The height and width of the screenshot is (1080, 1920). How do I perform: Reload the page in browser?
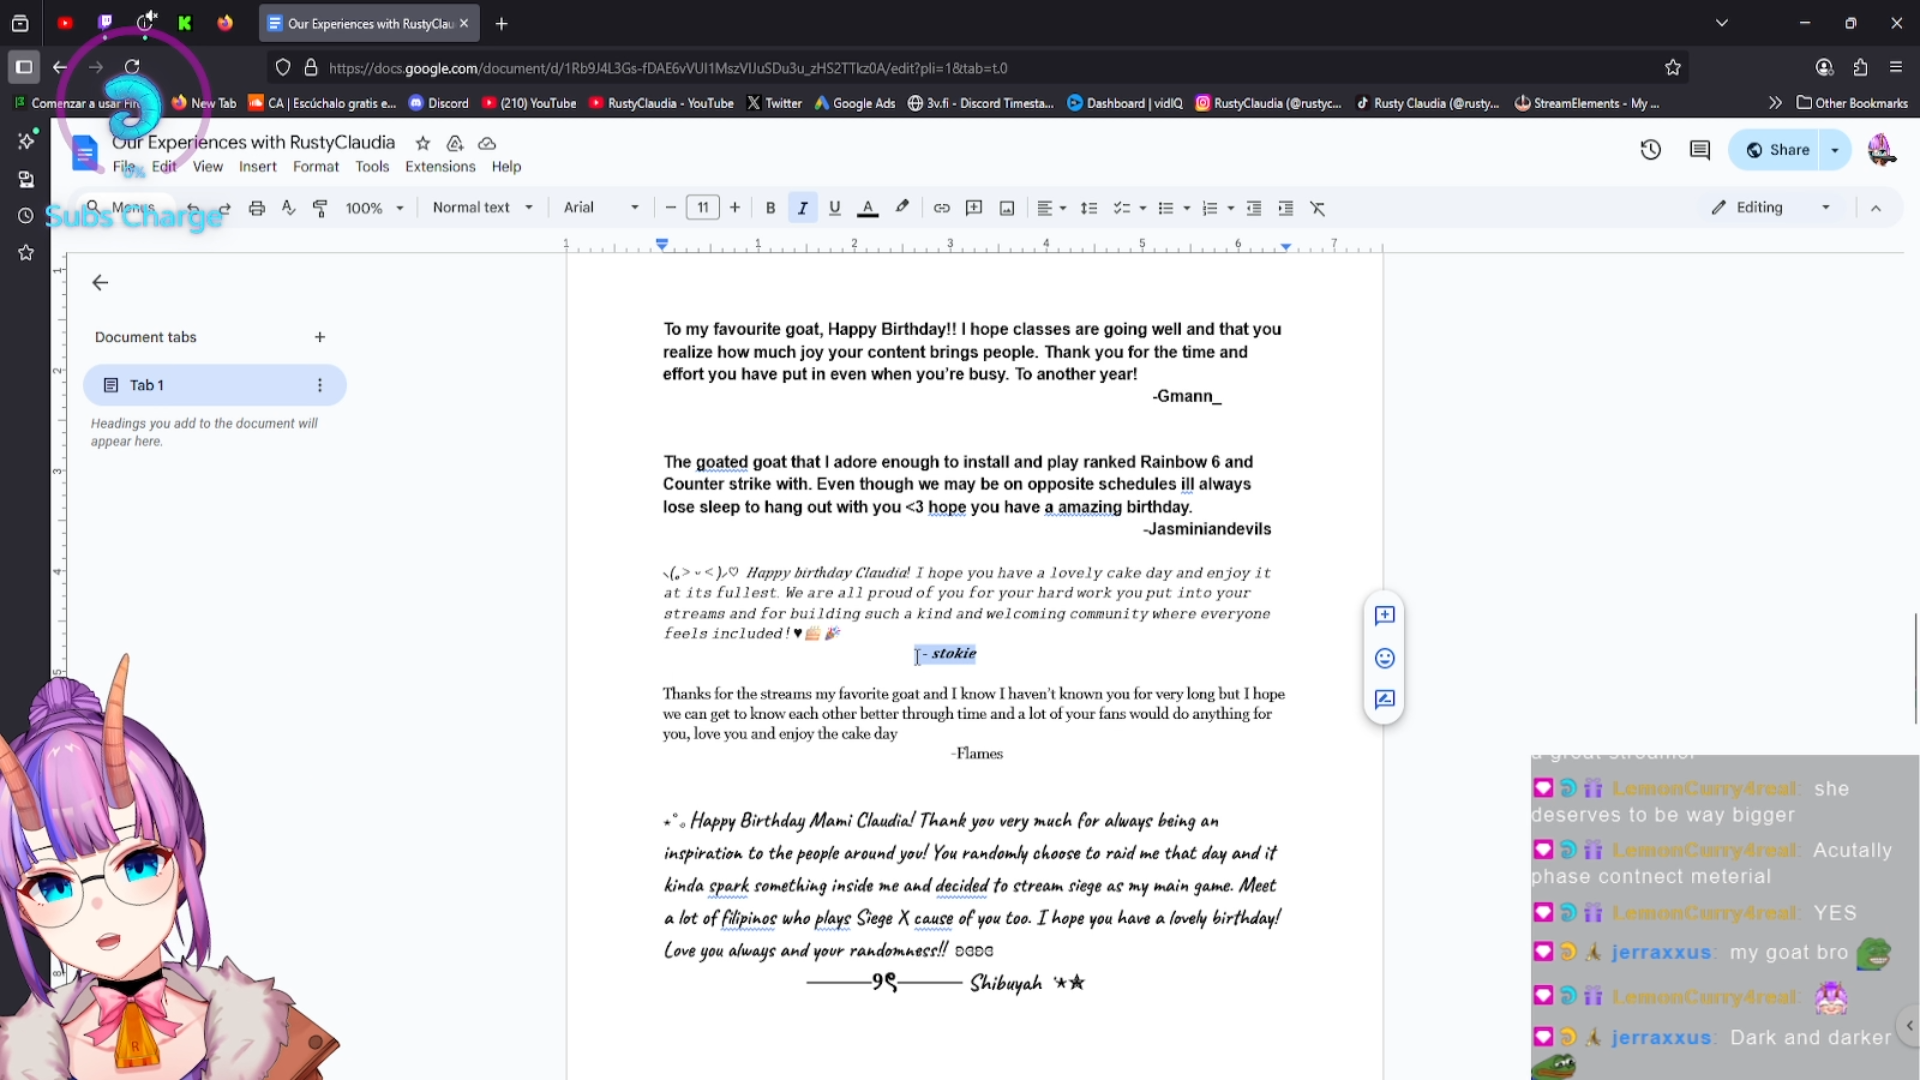(132, 67)
